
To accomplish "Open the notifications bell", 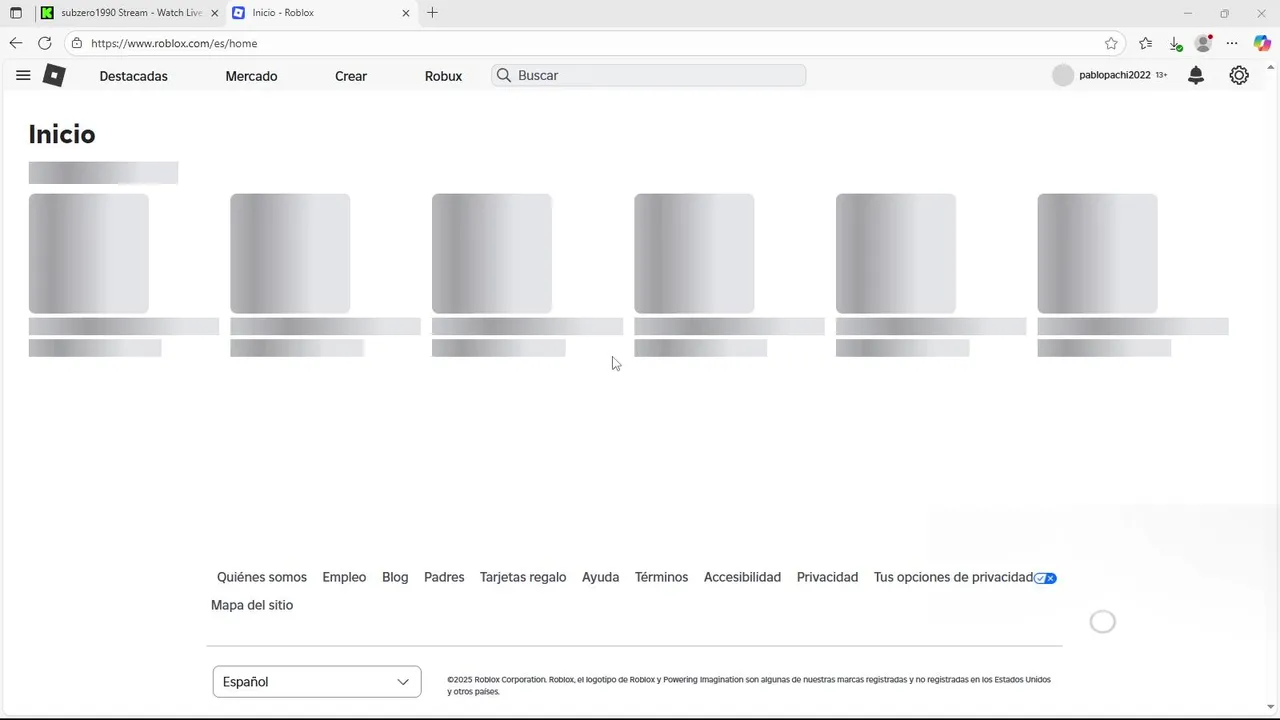I will point(1196,75).
